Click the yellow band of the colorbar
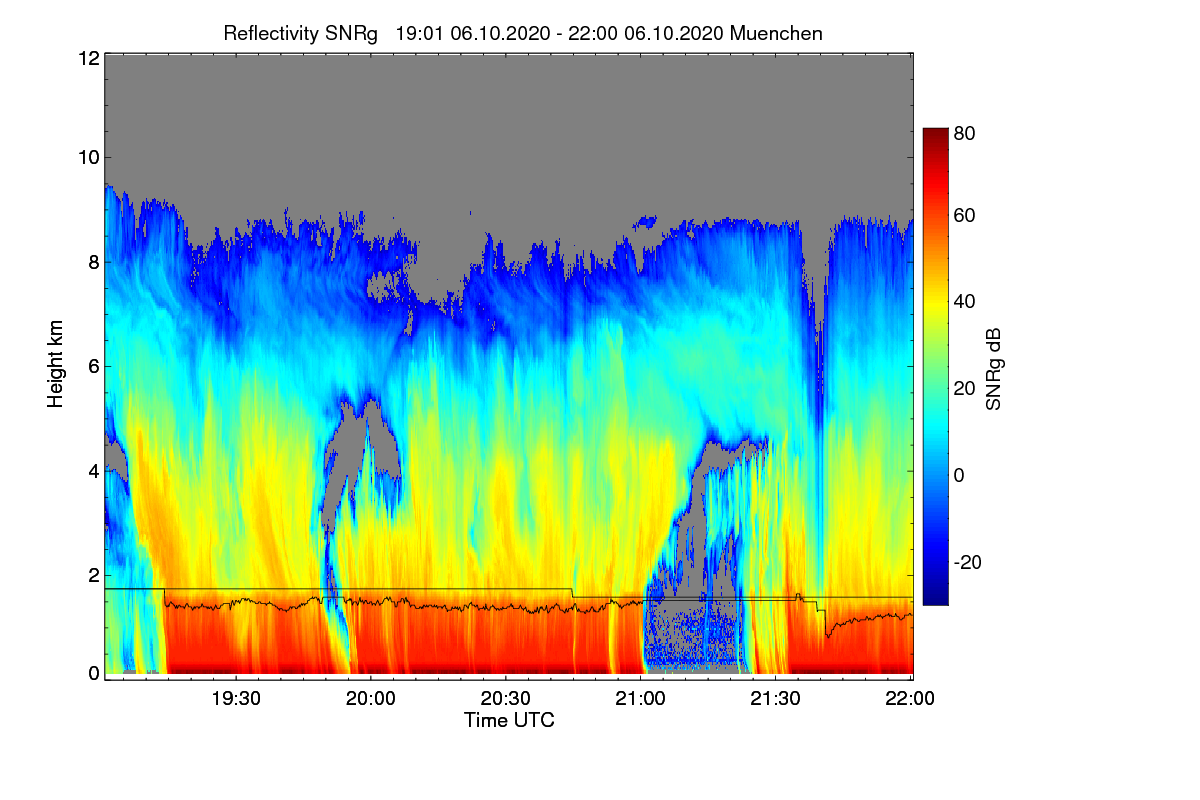Image resolution: width=1200 pixels, height=800 pixels. coord(935,308)
